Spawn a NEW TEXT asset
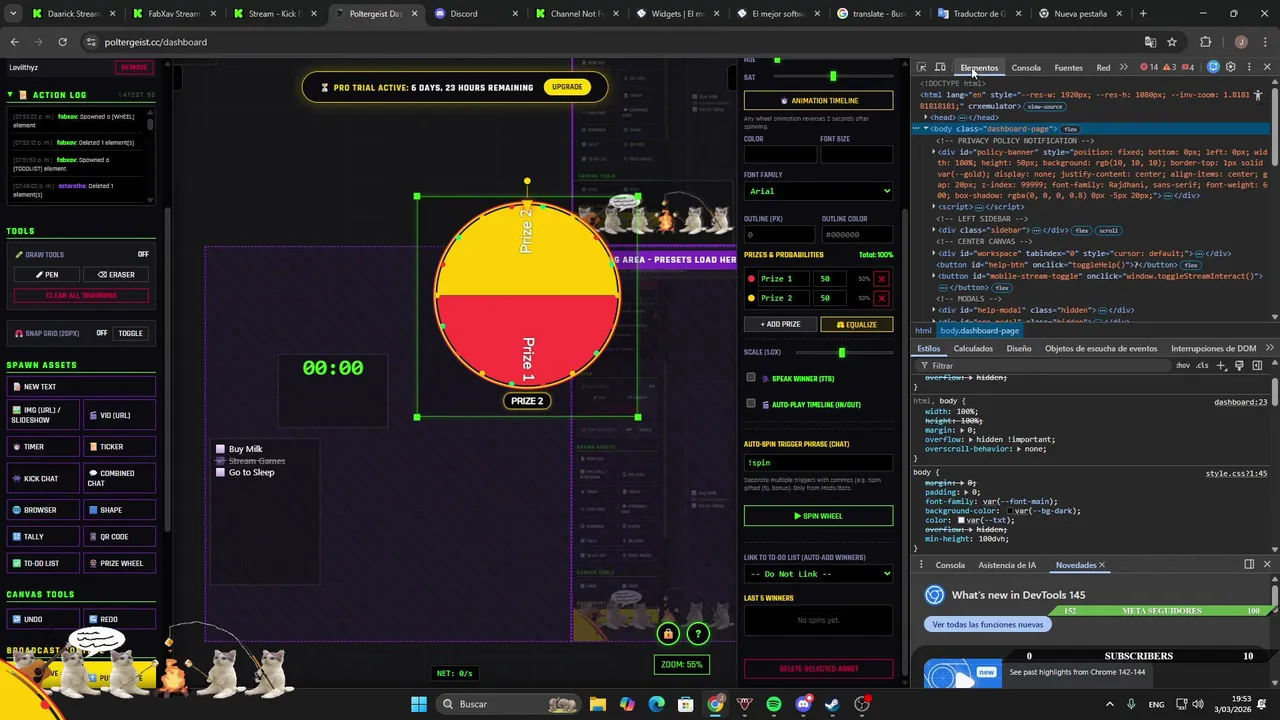 [81, 387]
